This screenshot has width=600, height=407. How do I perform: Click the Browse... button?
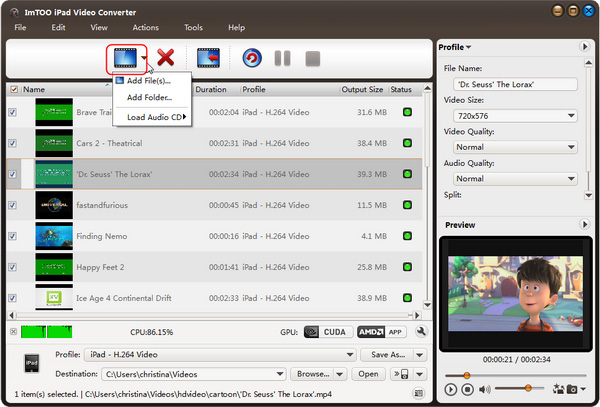(313, 374)
